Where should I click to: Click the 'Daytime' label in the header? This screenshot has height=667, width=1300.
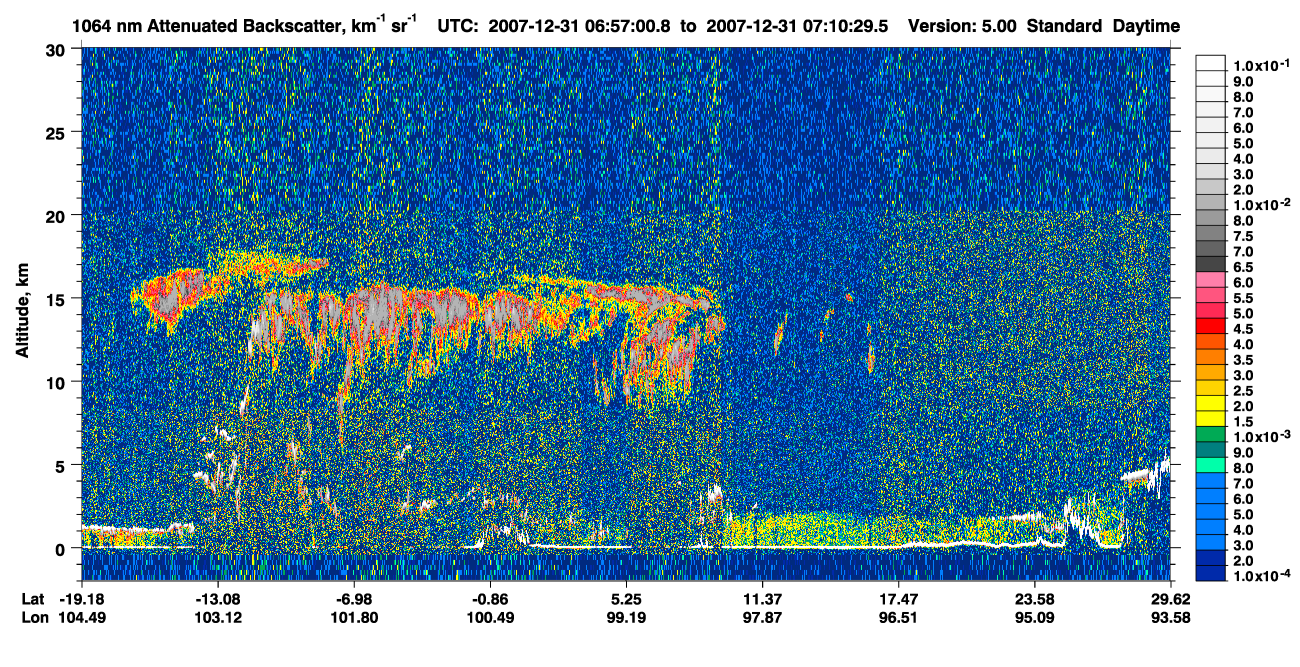point(1146,26)
